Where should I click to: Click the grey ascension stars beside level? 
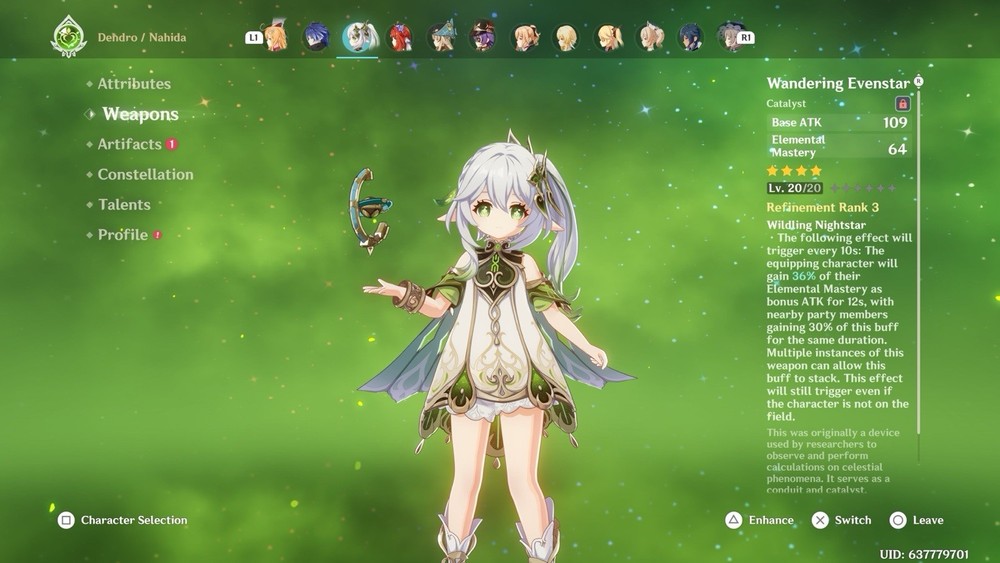coord(863,188)
